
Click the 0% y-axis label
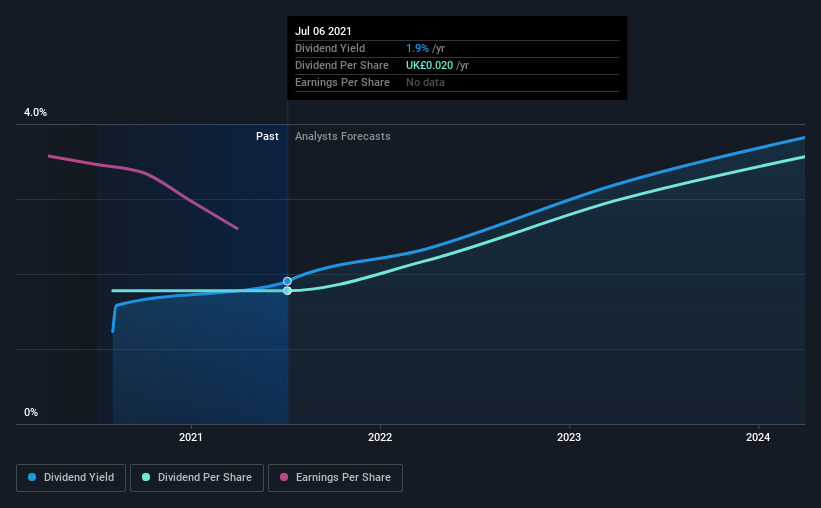tap(31, 412)
